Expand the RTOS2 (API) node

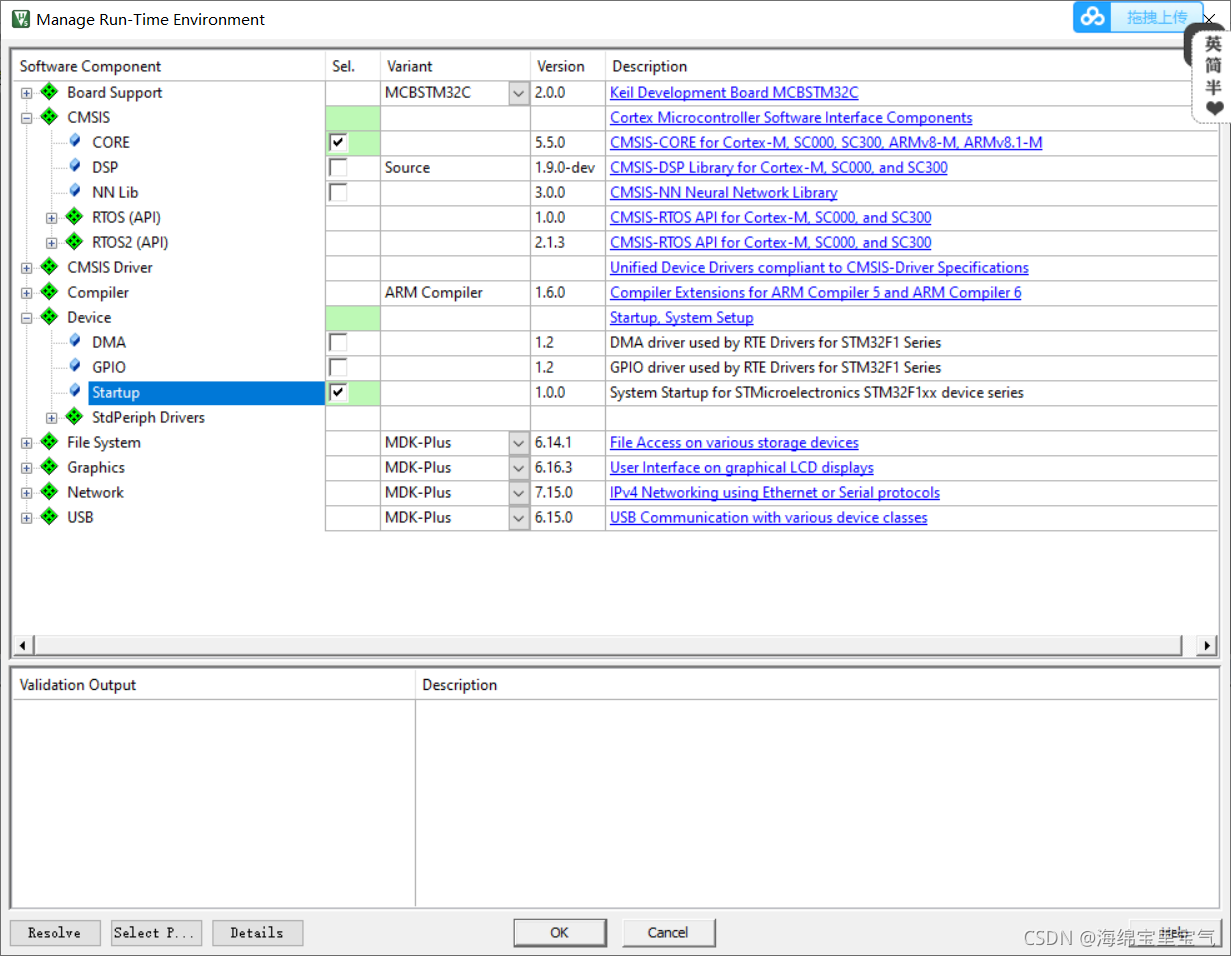point(52,243)
